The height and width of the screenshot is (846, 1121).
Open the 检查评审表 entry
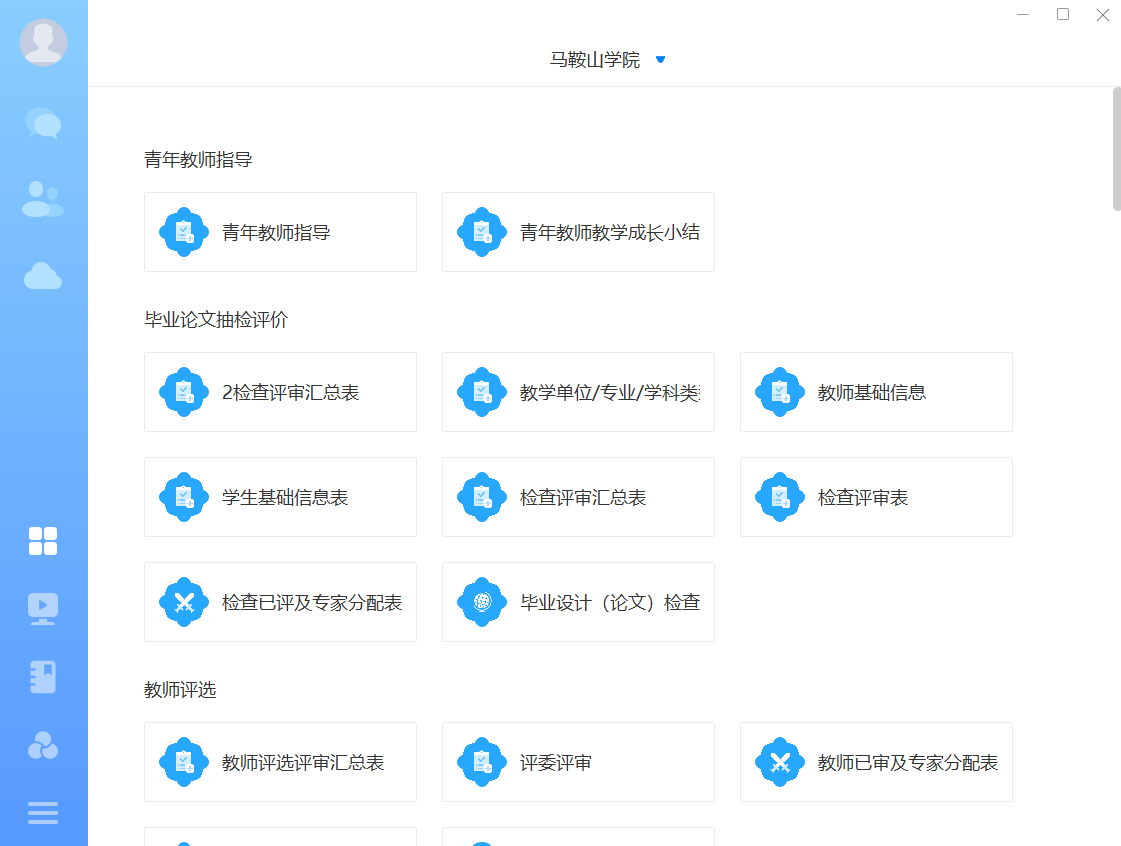876,497
